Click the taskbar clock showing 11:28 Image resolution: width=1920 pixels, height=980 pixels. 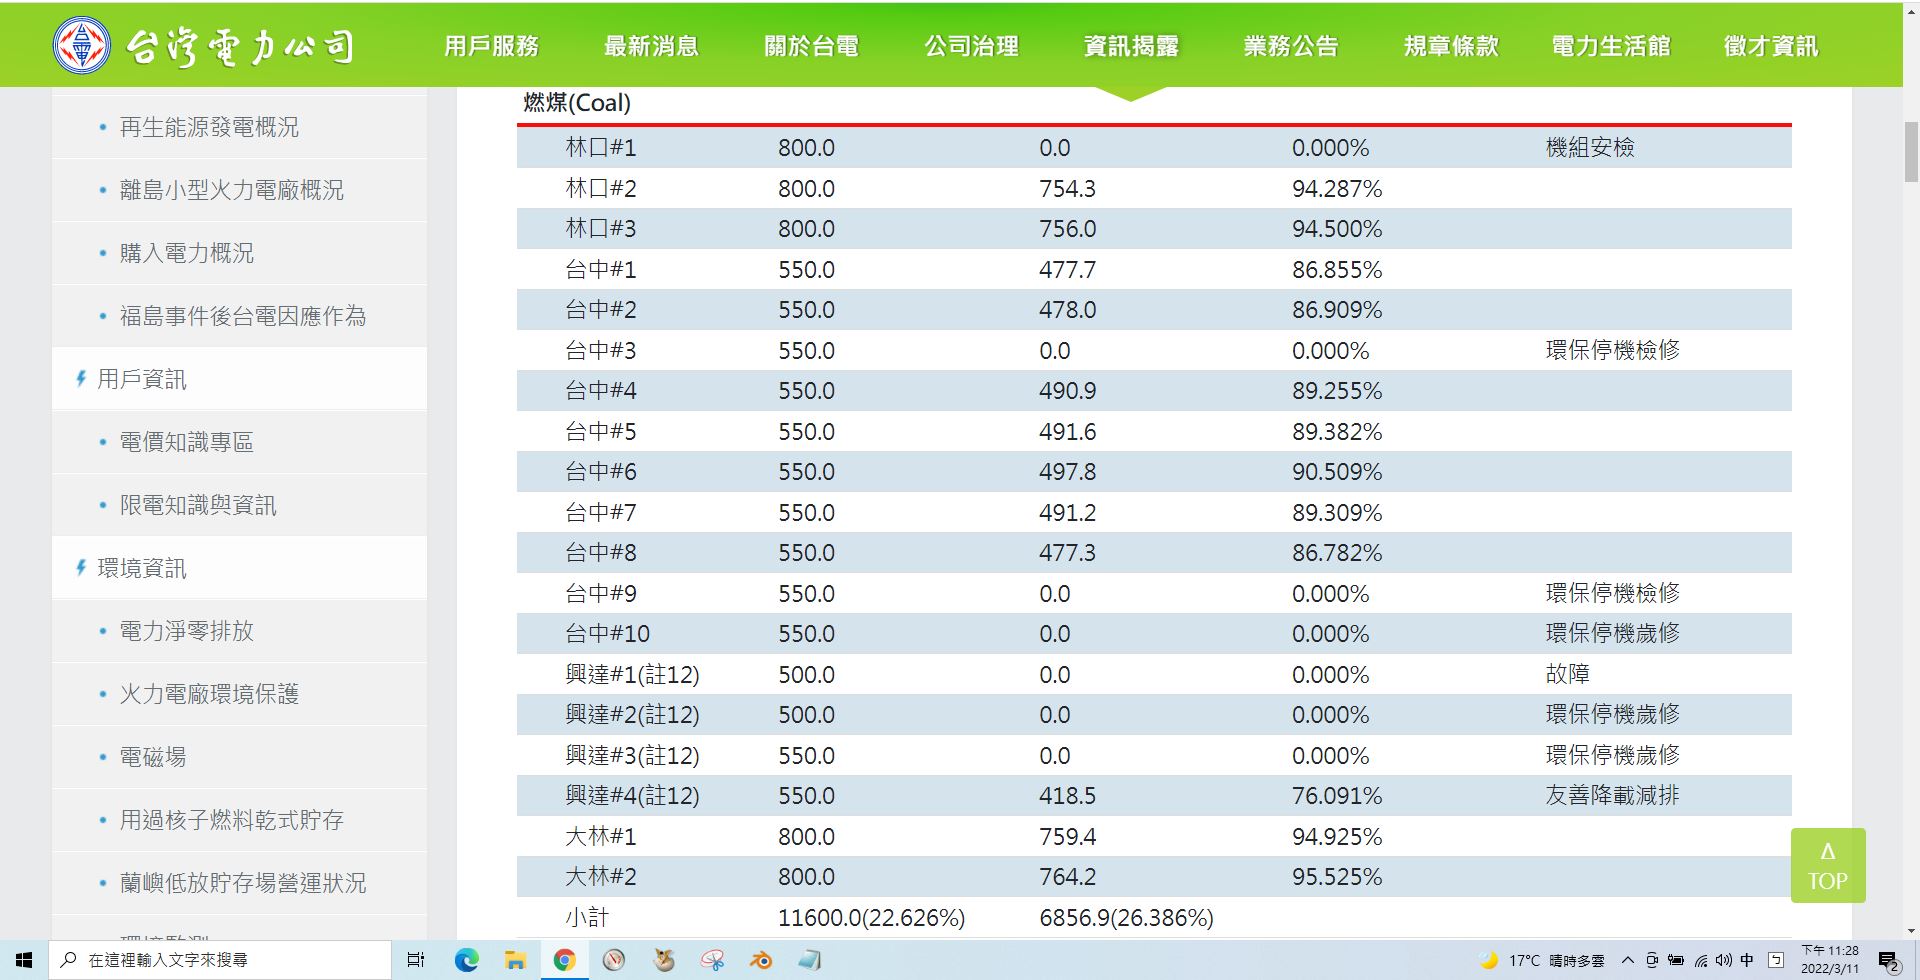pyautogui.click(x=1830, y=960)
